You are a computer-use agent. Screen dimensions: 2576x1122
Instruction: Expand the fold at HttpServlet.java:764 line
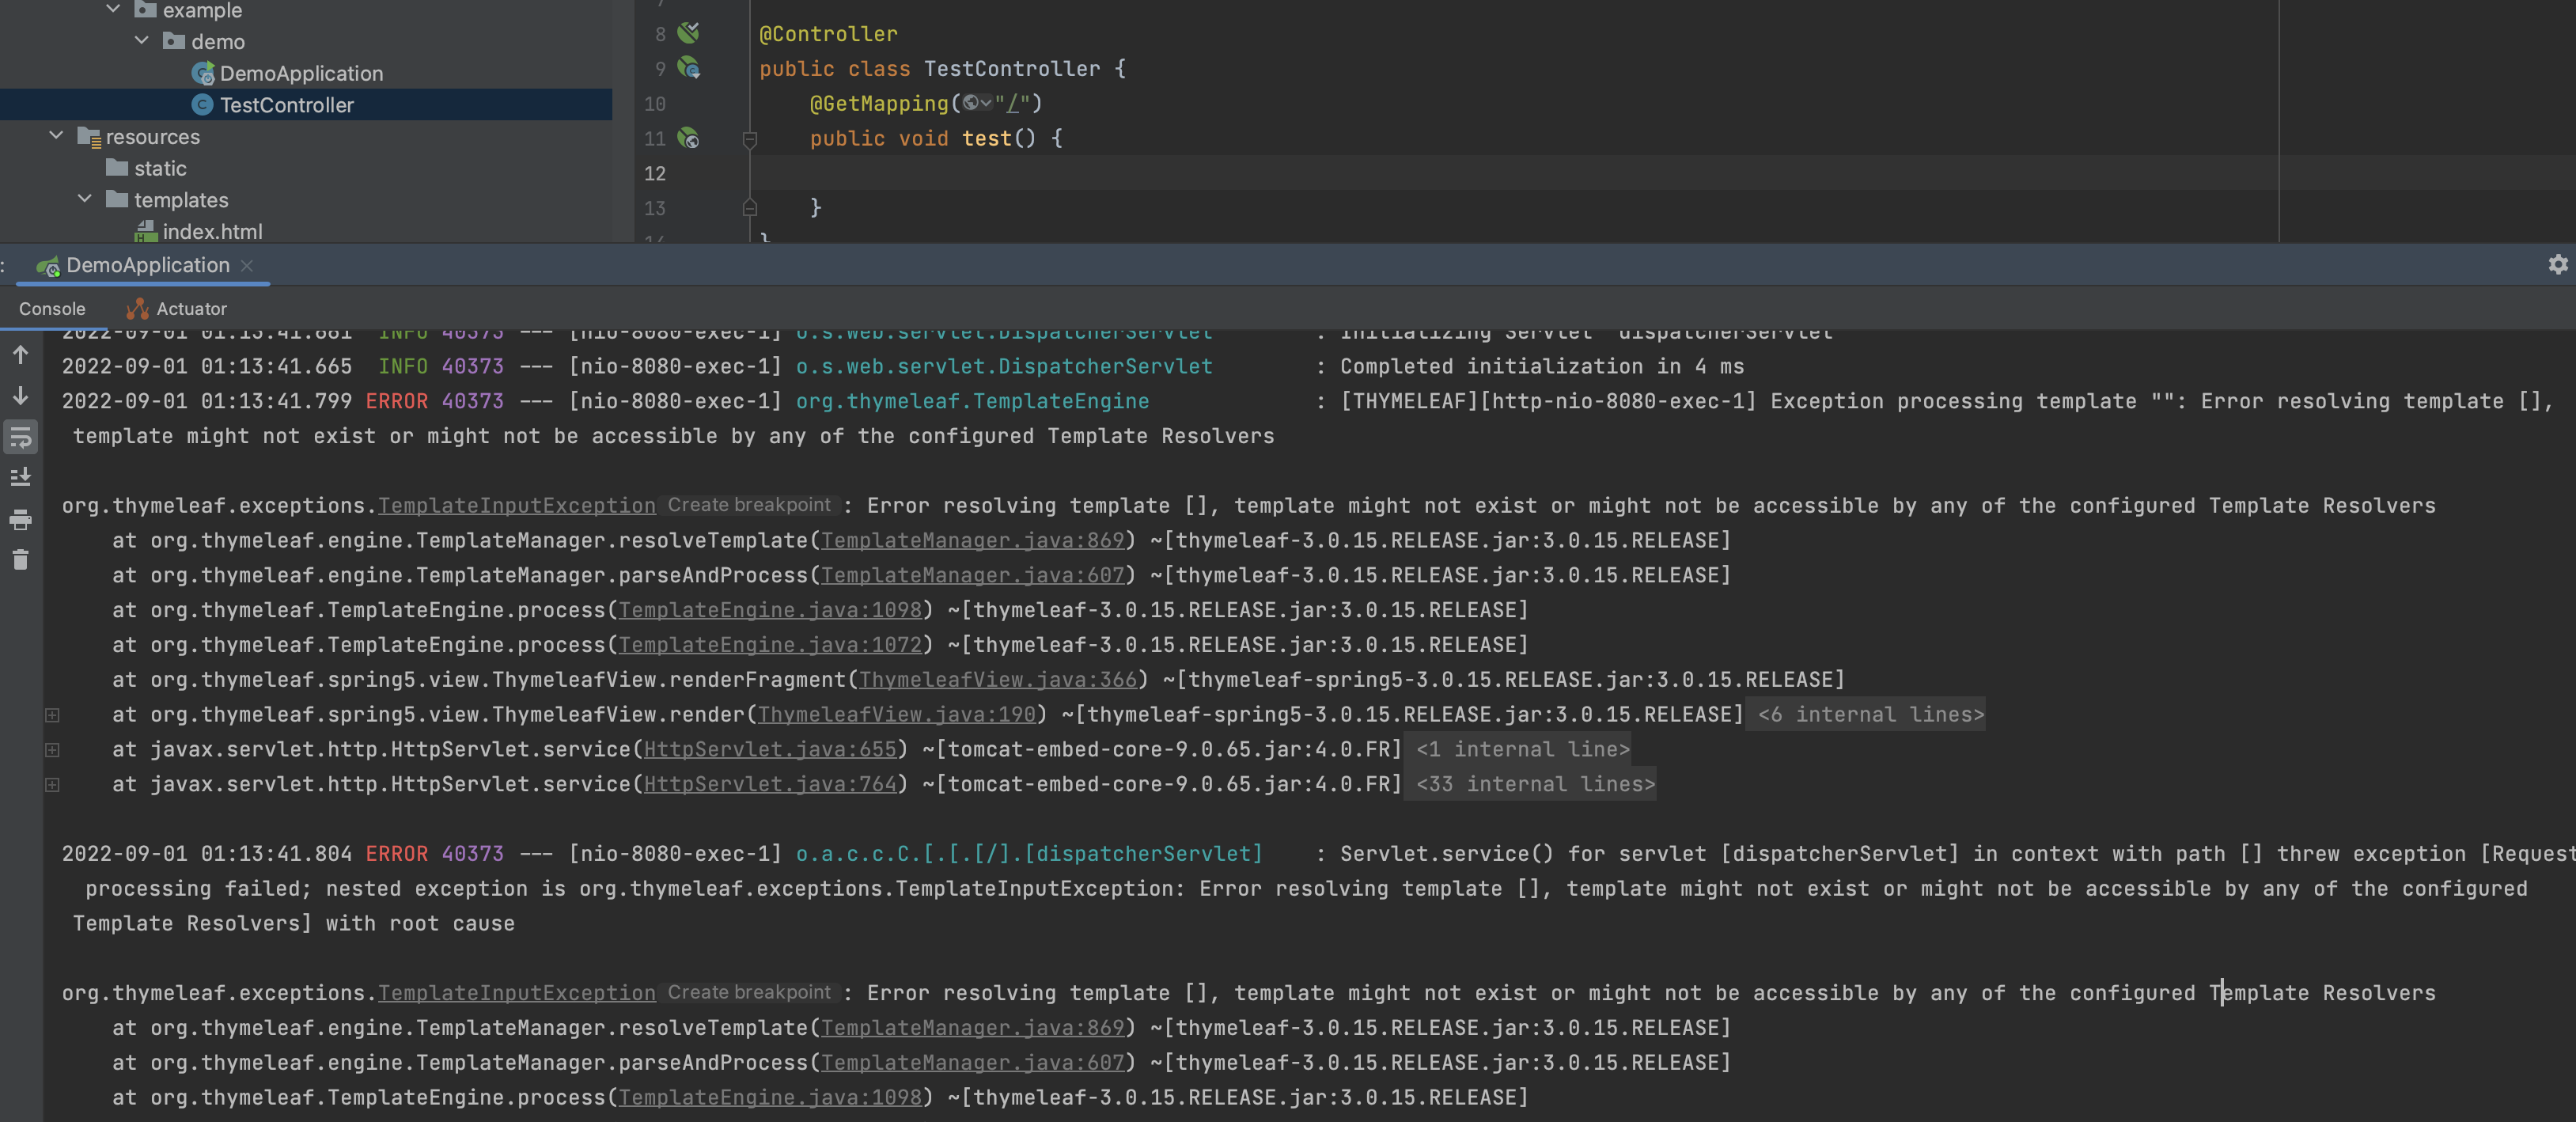point(52,784)
